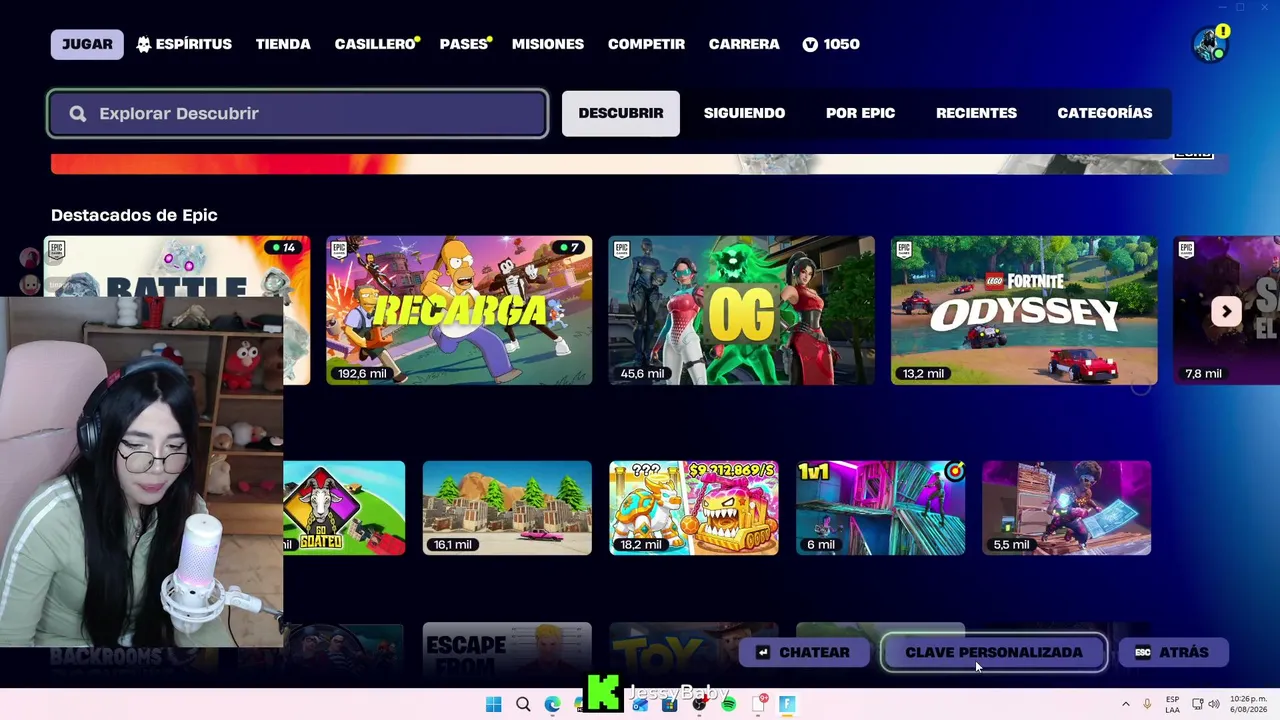The height and width of the screenshot is (720, 1280).
Task: Select the RECIENTES filter tab
Action: click(976, 113)
